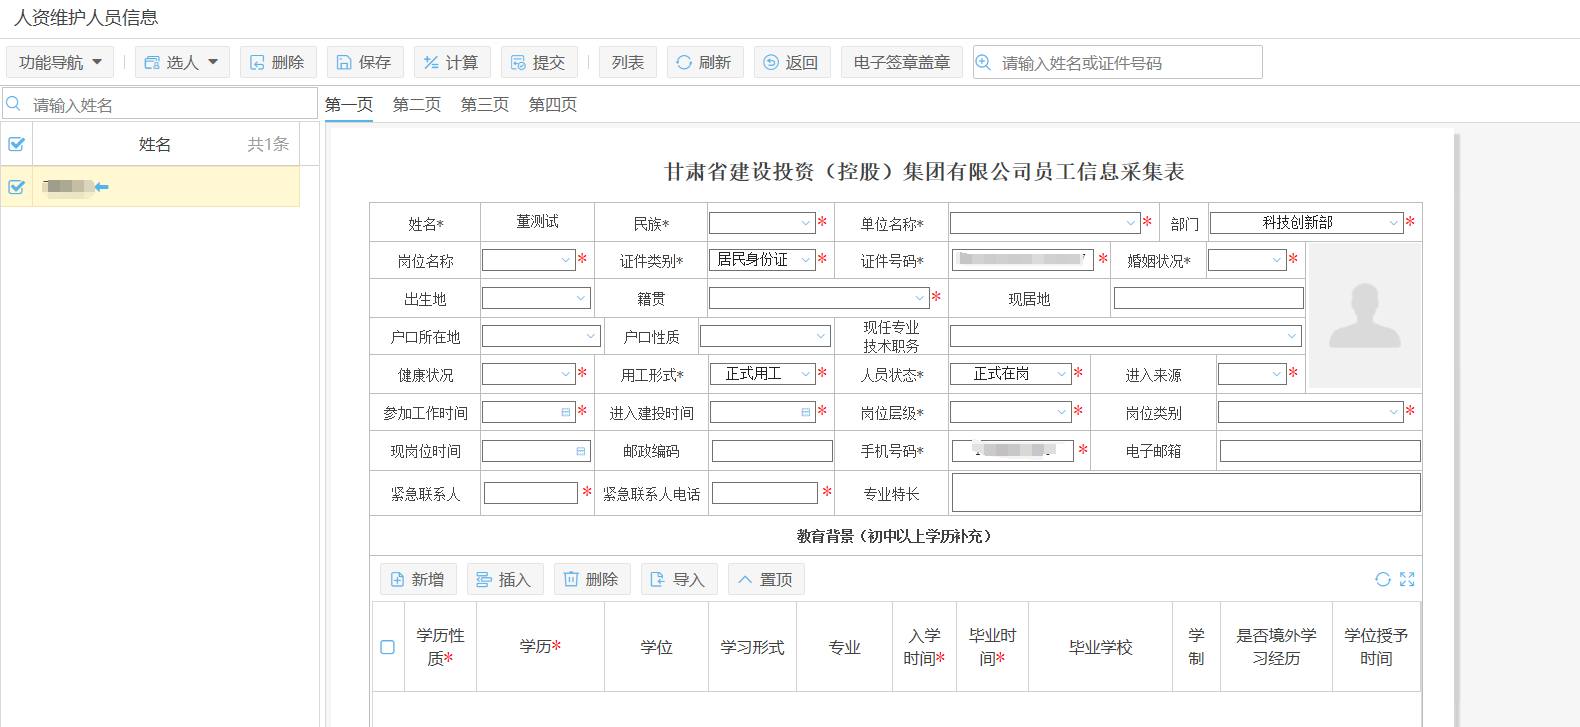This screenshot has width=1580, height=727.
Task: Click the refresh (刷新) toolbar button
Action: coord(705,62)
